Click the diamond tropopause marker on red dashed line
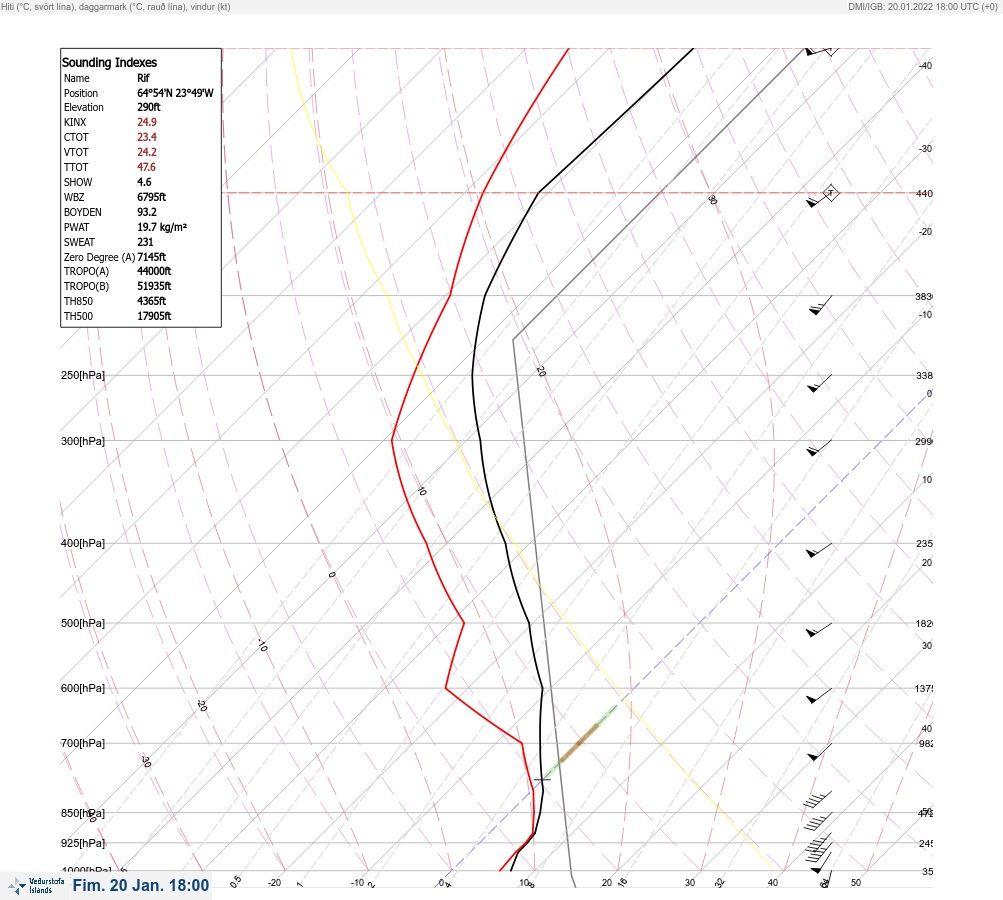The height and width of the screenshot is (900, 1003). tap(830, 193)
